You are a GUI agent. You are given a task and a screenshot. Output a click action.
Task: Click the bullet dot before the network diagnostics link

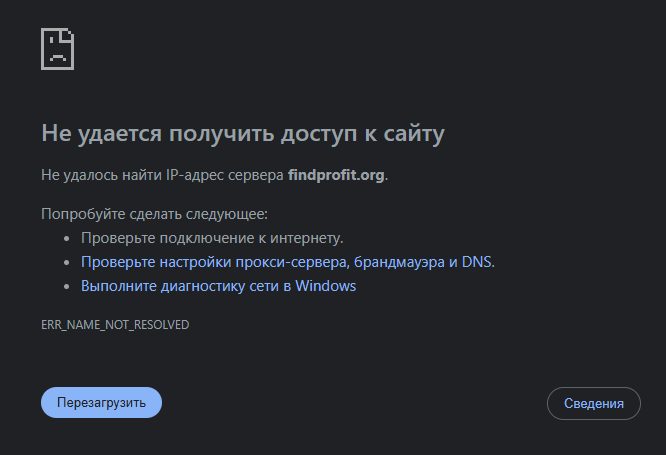coord(67,287)
